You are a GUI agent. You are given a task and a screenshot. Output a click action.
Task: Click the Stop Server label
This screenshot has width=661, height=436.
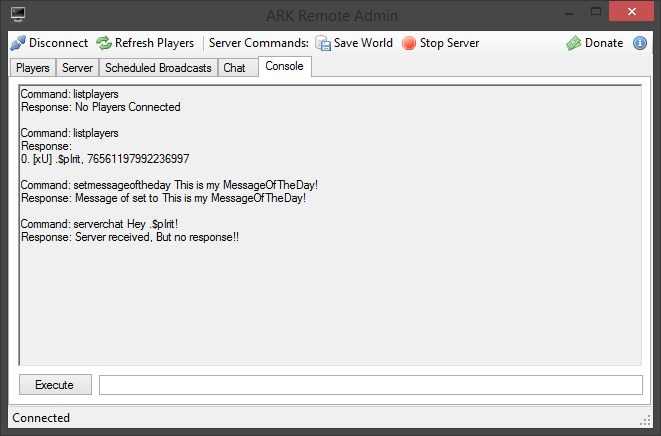(x=449, y=43)
